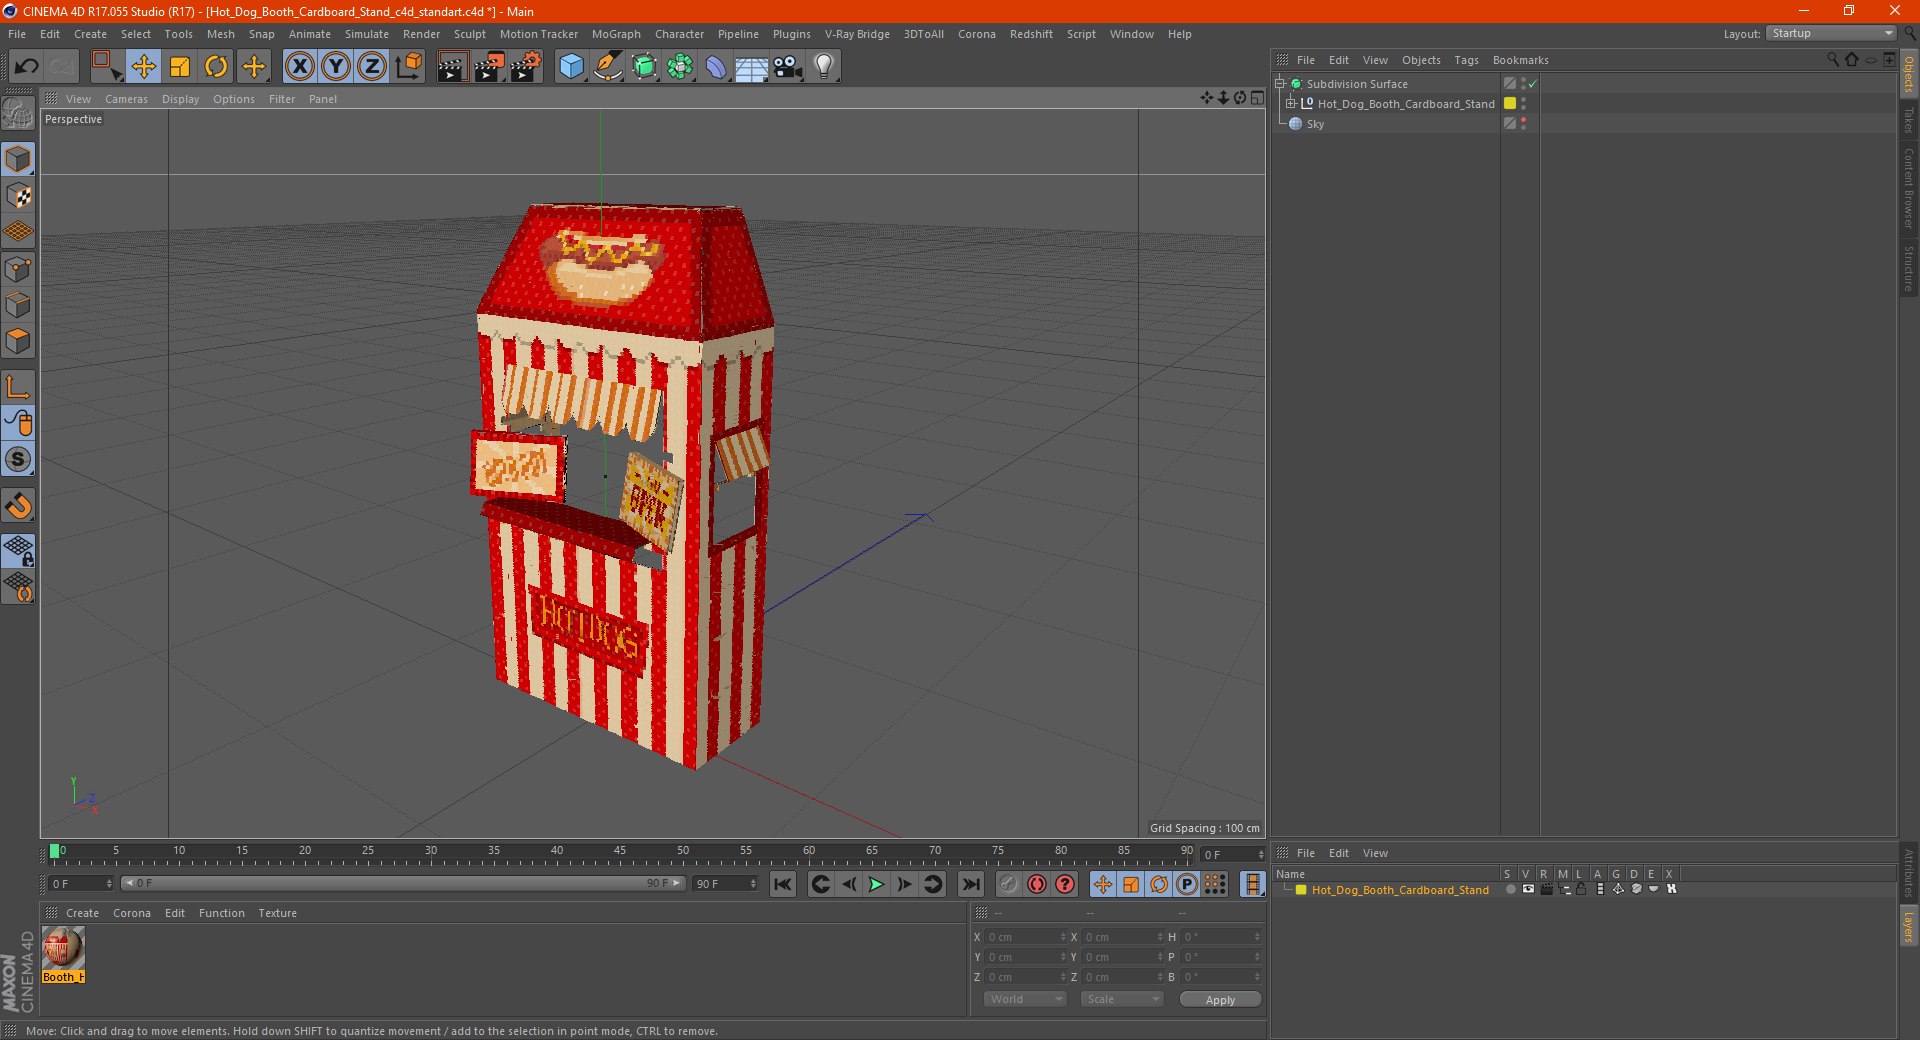Play the animation forward
1920x1040 pixels.
[876, 884]
